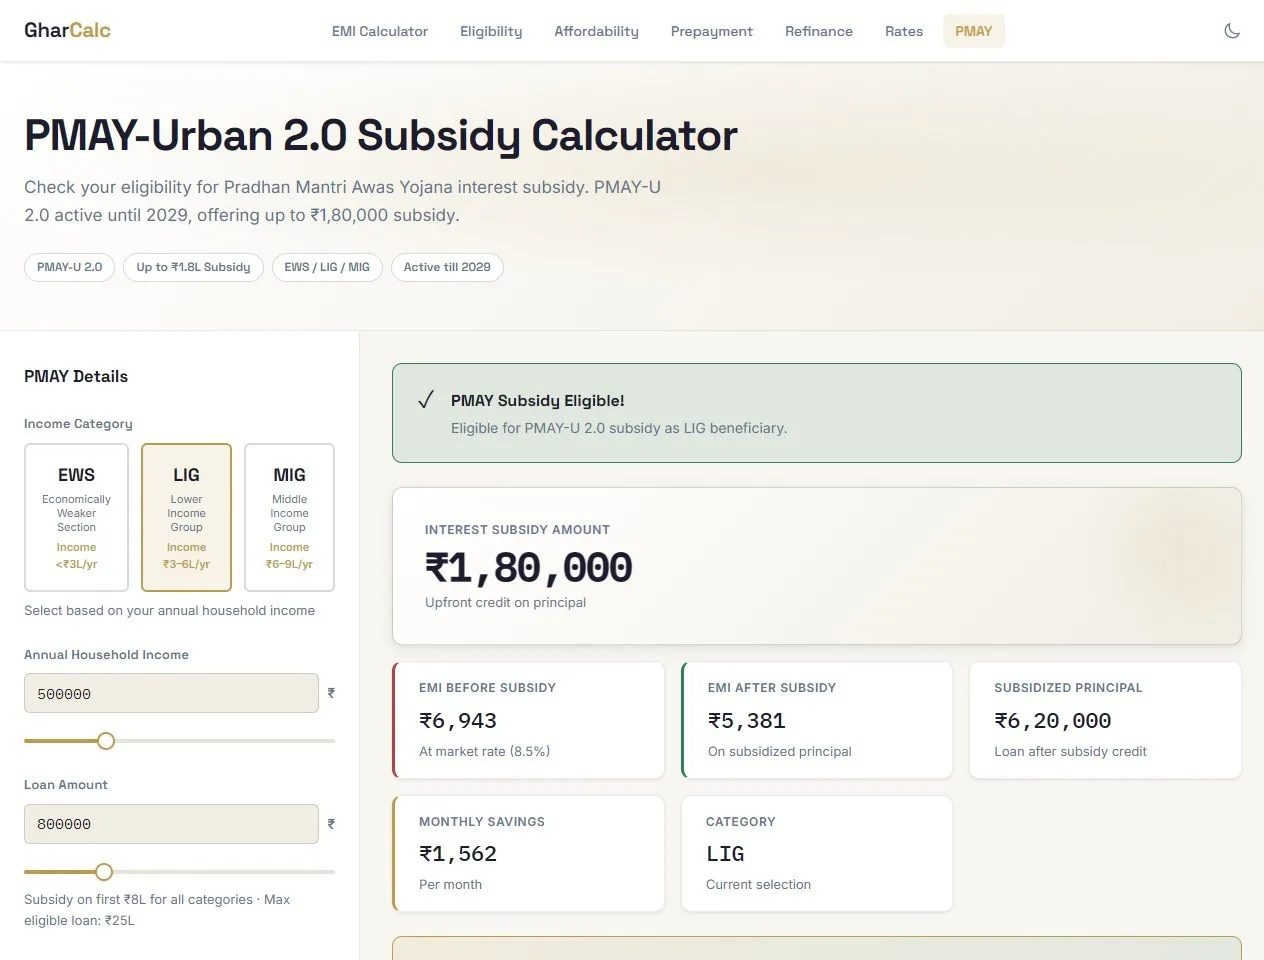Image resolution: width=1264 pixels, height=960 pixels.
Task: Click the EMI Before Subsidy card
Action: tap(528, 720)
